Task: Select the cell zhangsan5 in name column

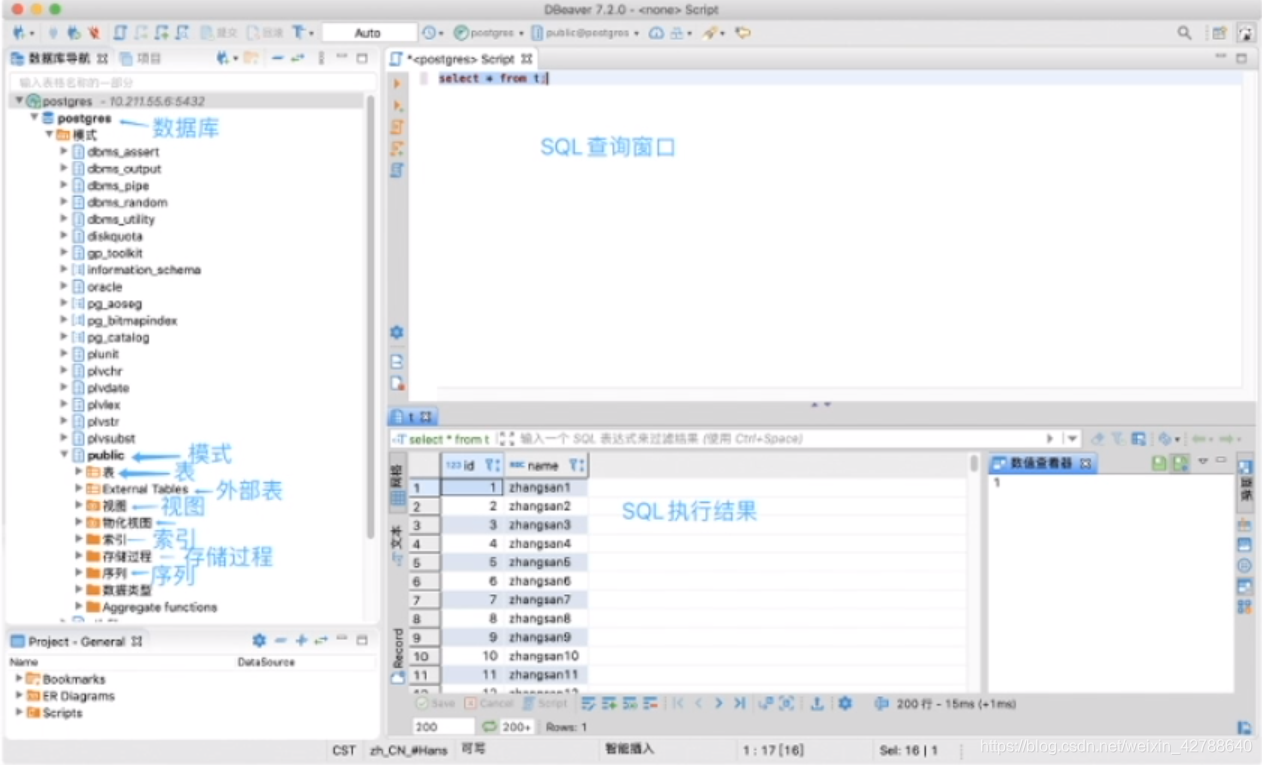Action: point(545,562)
